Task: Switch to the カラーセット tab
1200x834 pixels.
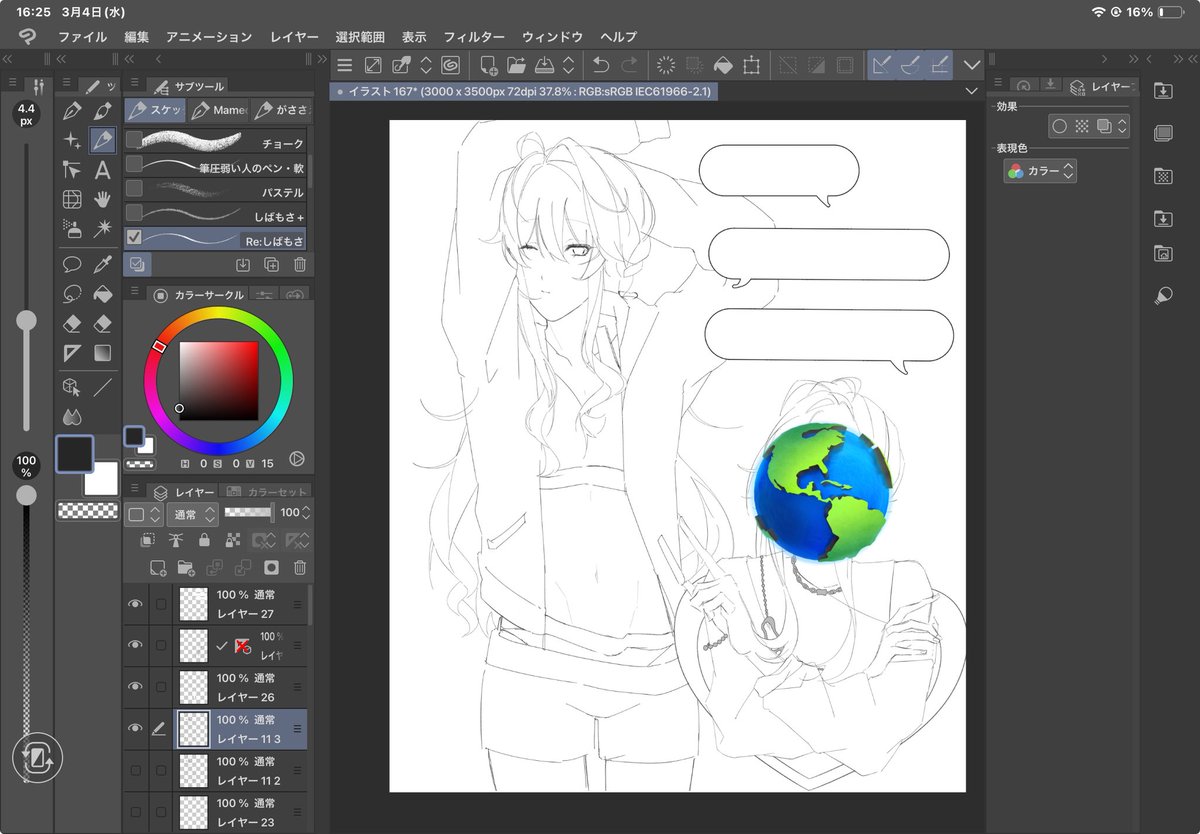Action: coord(278,492)
